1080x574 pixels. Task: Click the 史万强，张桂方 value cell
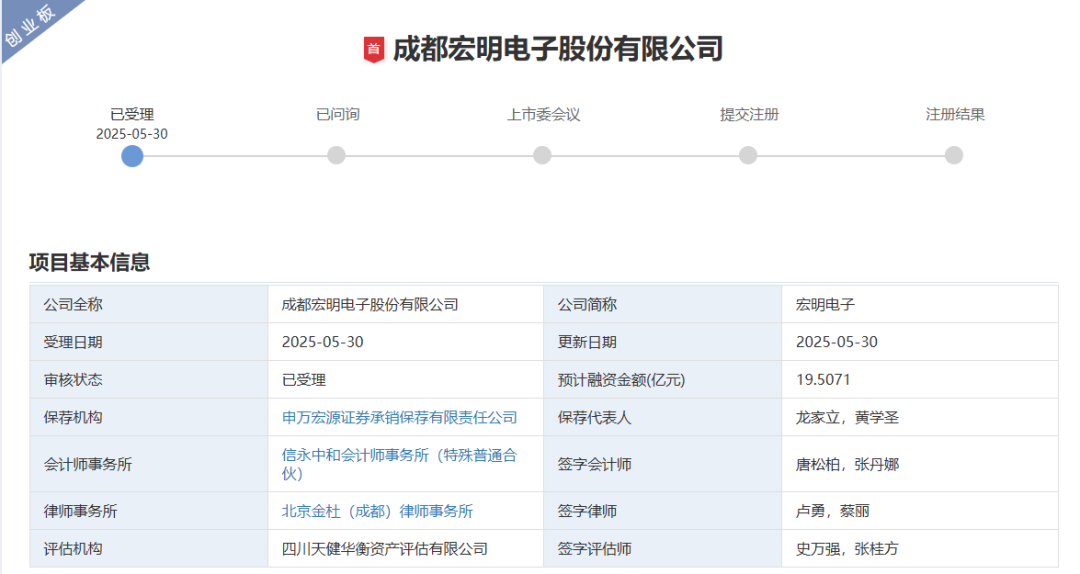(x=920, y=549)
